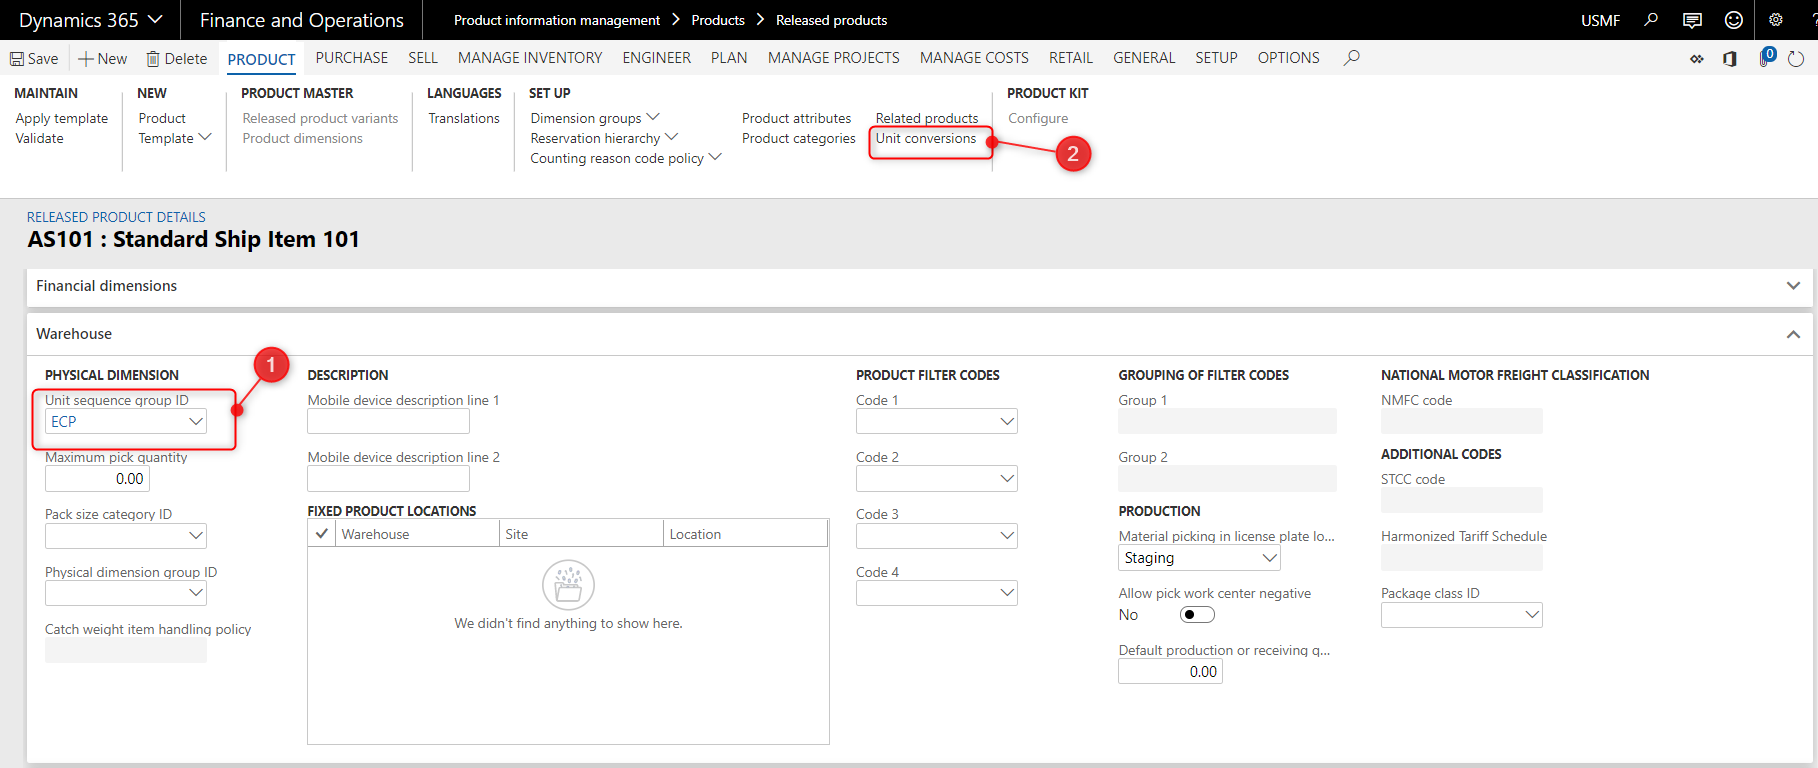Click Unit conversions link
This screenshot has width=1818, height=768.
(926, 139)
